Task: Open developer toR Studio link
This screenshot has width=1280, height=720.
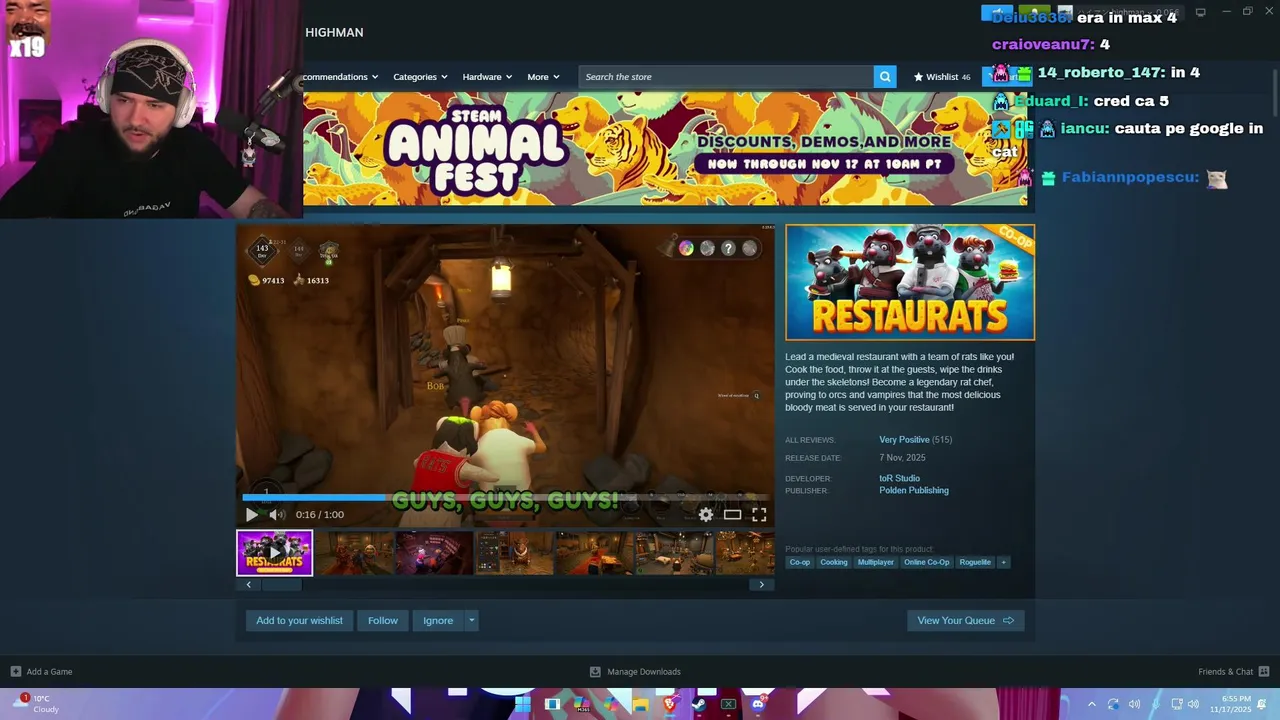Action: pyautogui.click(x=899, y=478)
